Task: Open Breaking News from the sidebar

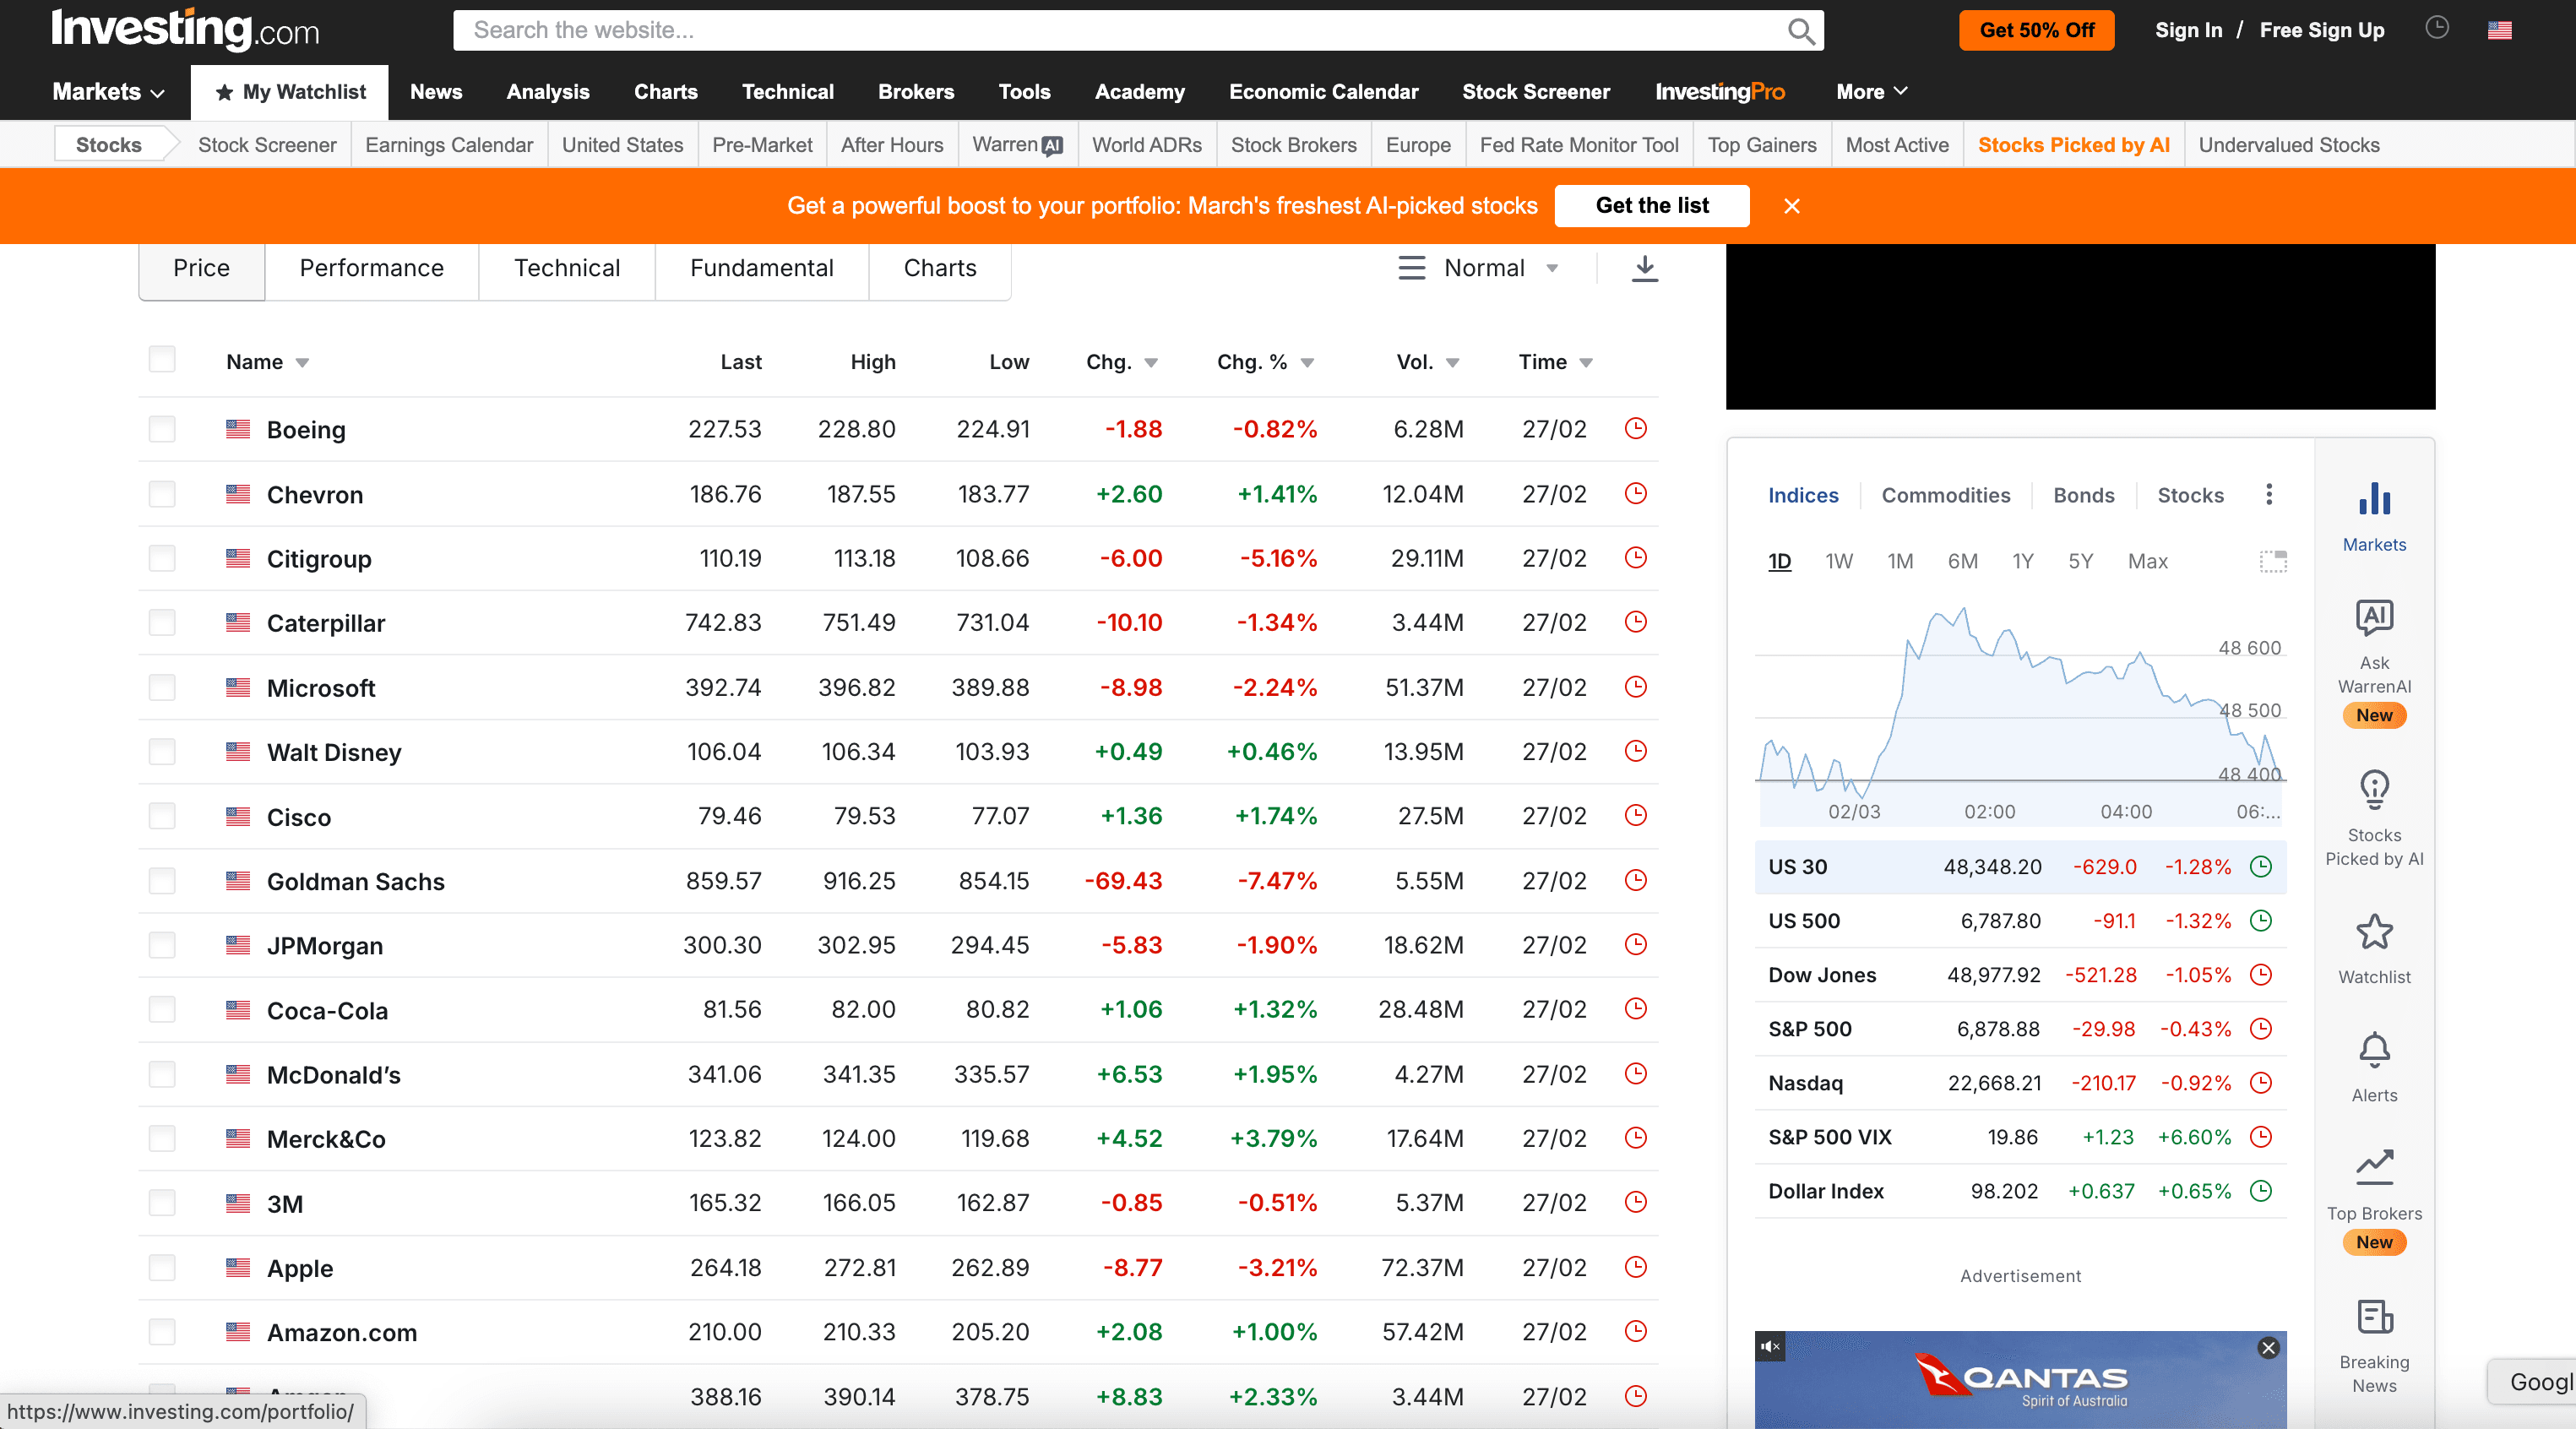Action: tap(2374, 1318)
